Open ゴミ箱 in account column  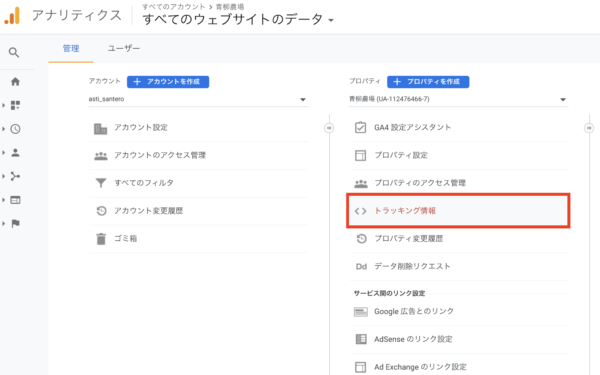199,239
